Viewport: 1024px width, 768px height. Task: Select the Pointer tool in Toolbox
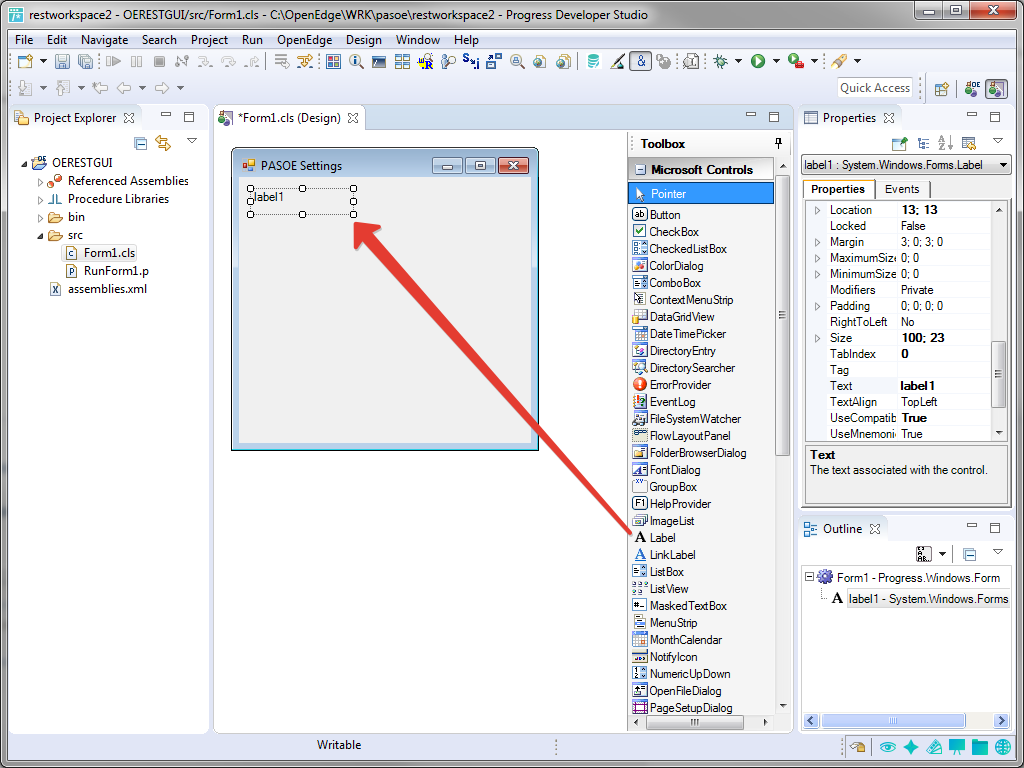[701, 193]
